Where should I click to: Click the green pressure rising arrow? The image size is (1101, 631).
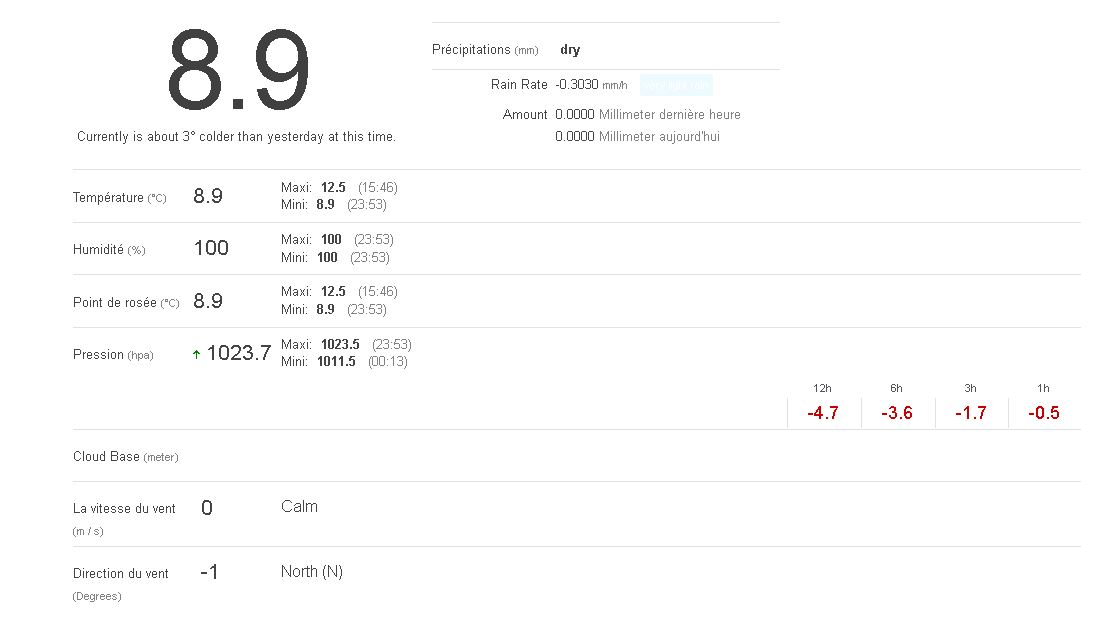(x=197, y=354)
